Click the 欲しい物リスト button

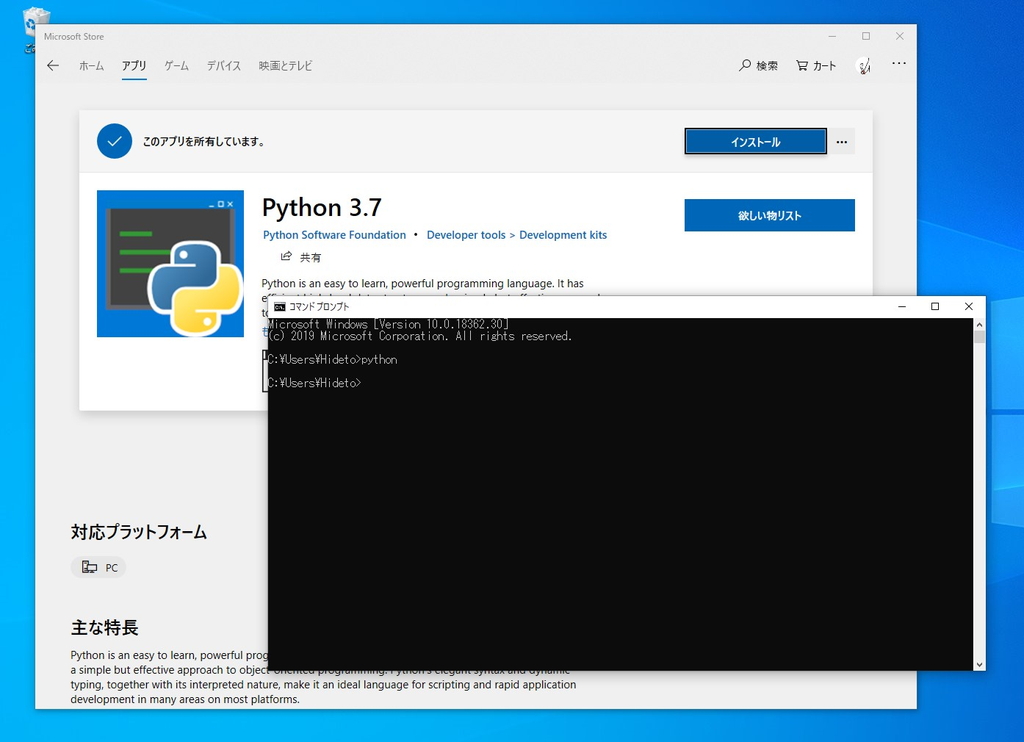(769, 215)
